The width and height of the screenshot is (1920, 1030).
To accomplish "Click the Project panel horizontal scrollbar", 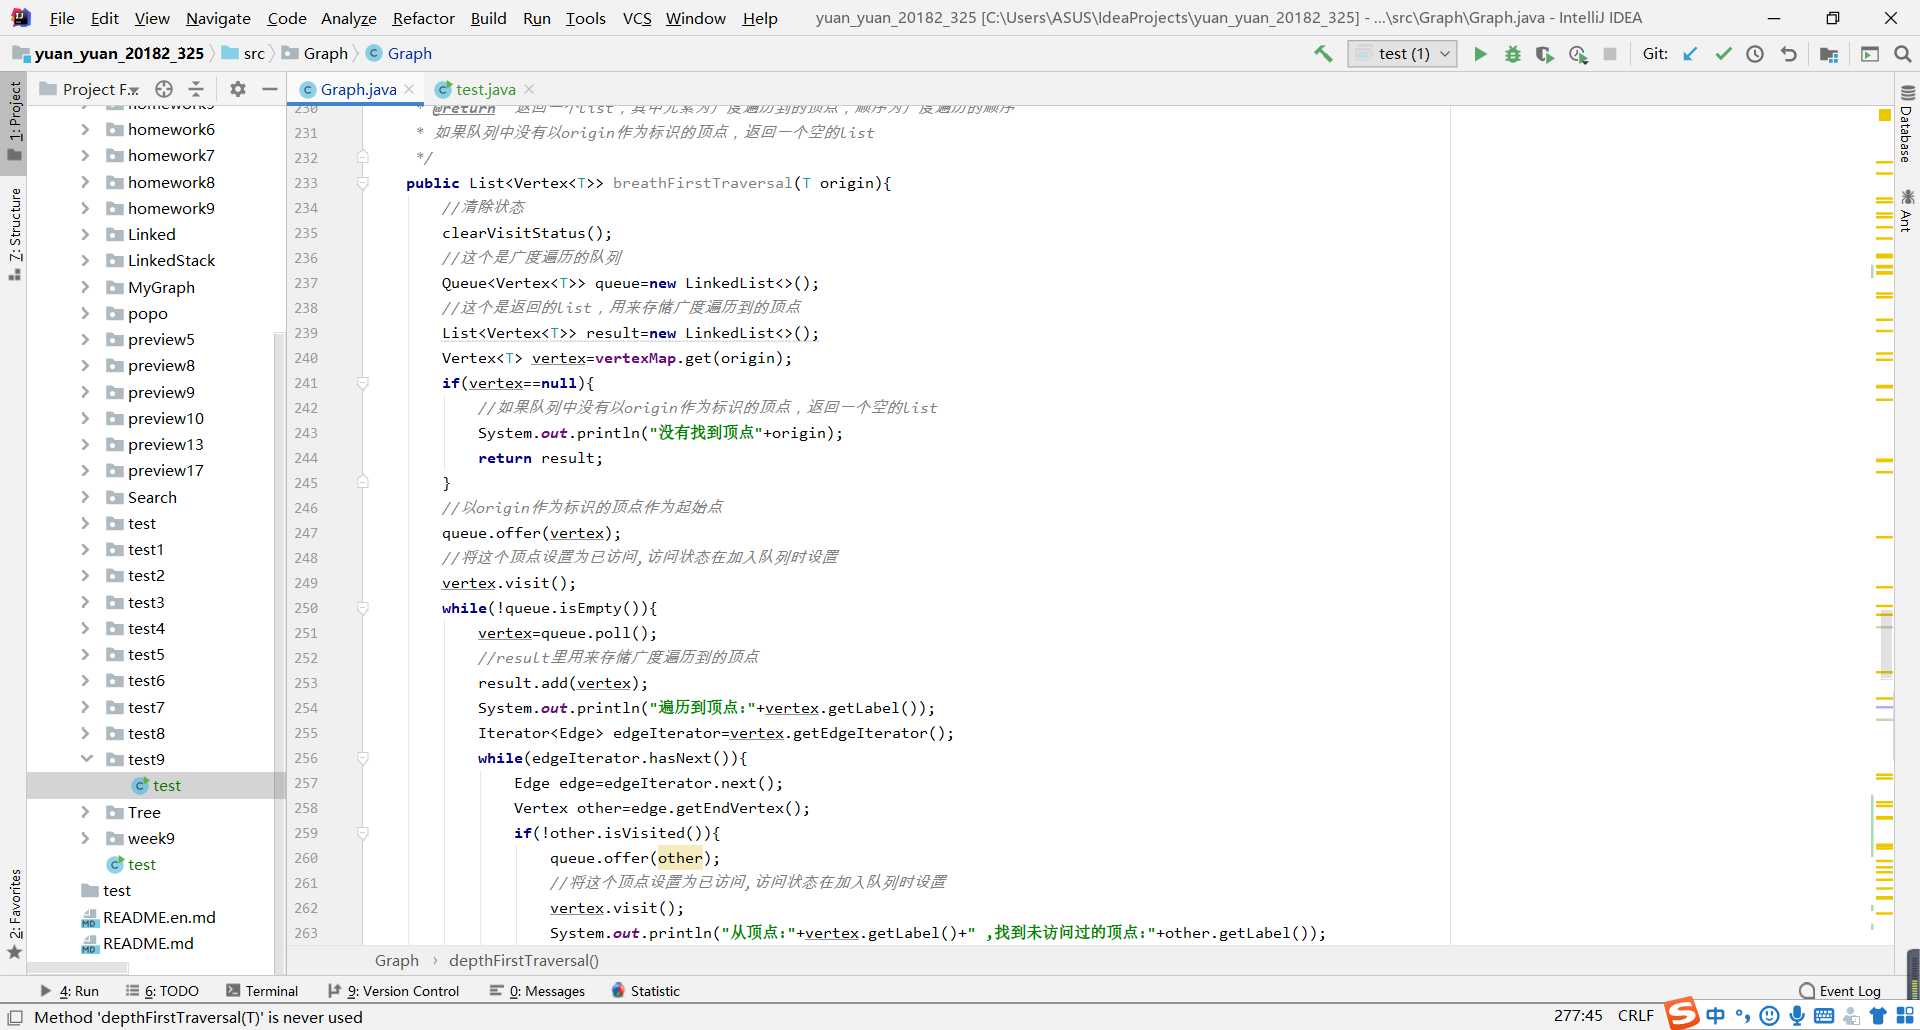I will (78, 967).
